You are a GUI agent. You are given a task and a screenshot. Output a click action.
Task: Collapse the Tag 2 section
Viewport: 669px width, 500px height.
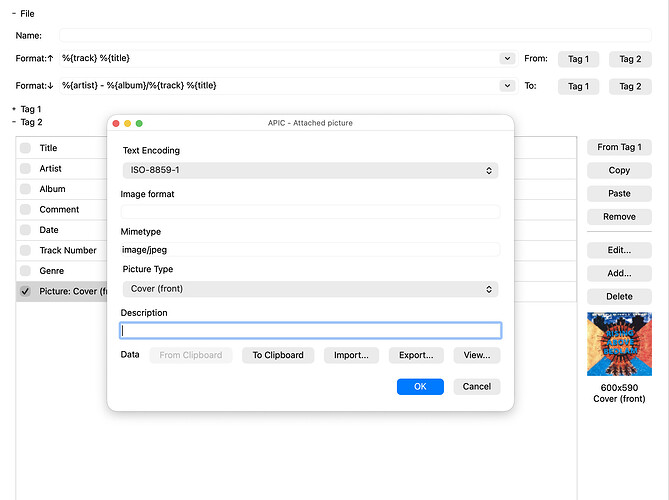pyautogui.click(x=14, y=122)
